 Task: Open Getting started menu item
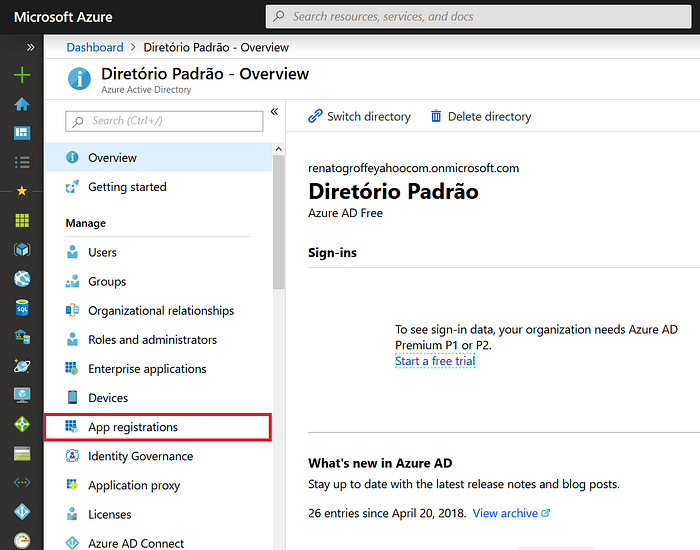(x=158, y=187)
